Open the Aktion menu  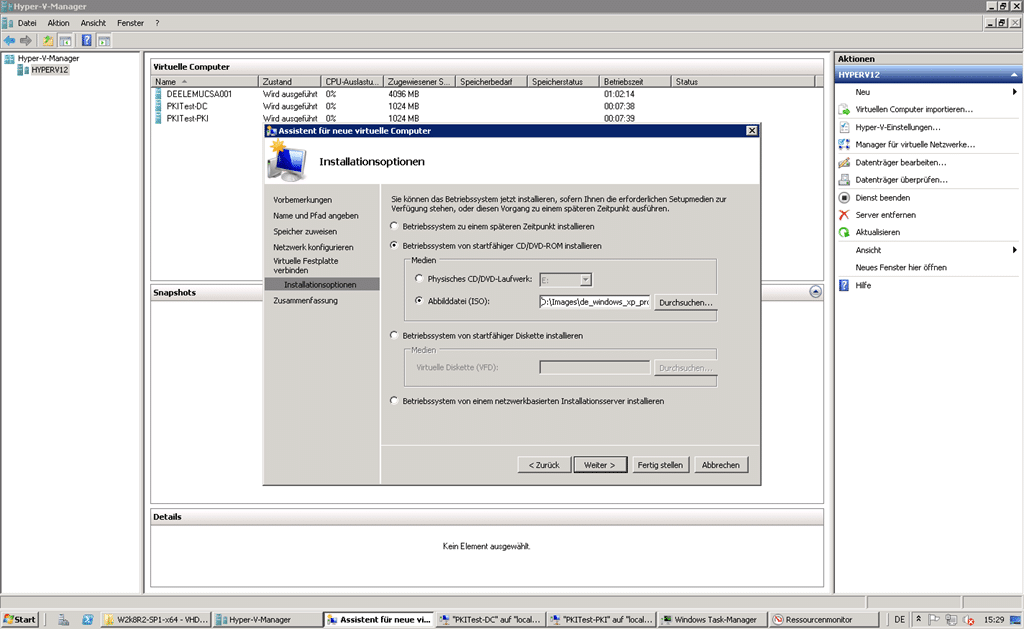[58, 23]
